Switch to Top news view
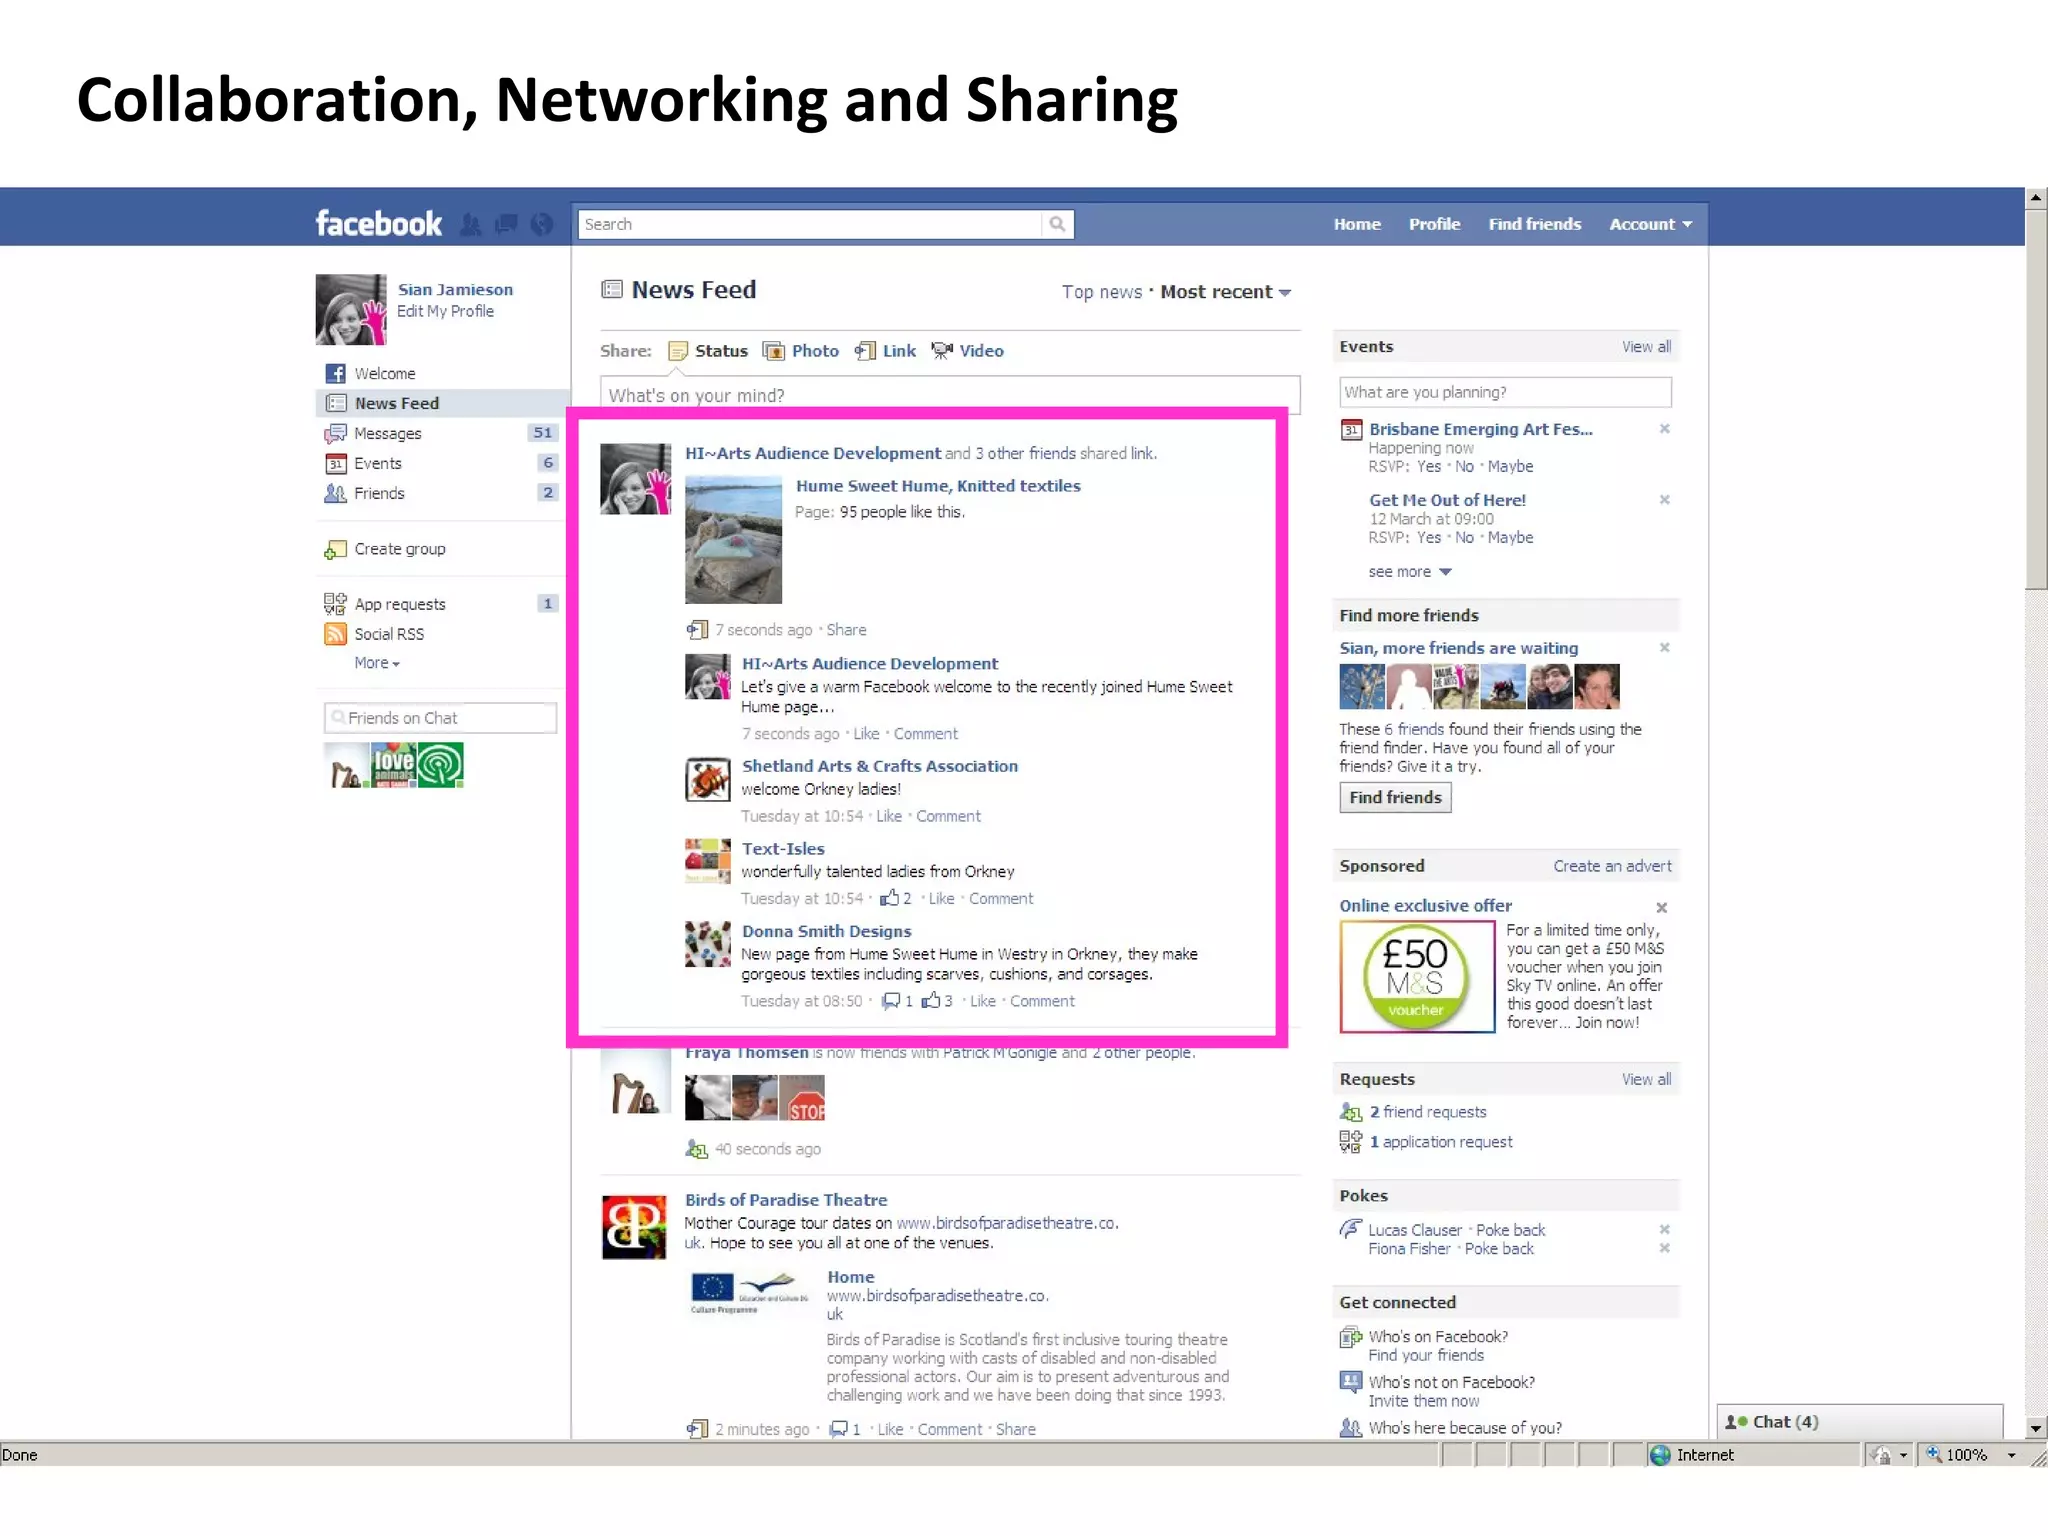The height and width of the screenshot is (1536, 2048). pos(1102,292)
